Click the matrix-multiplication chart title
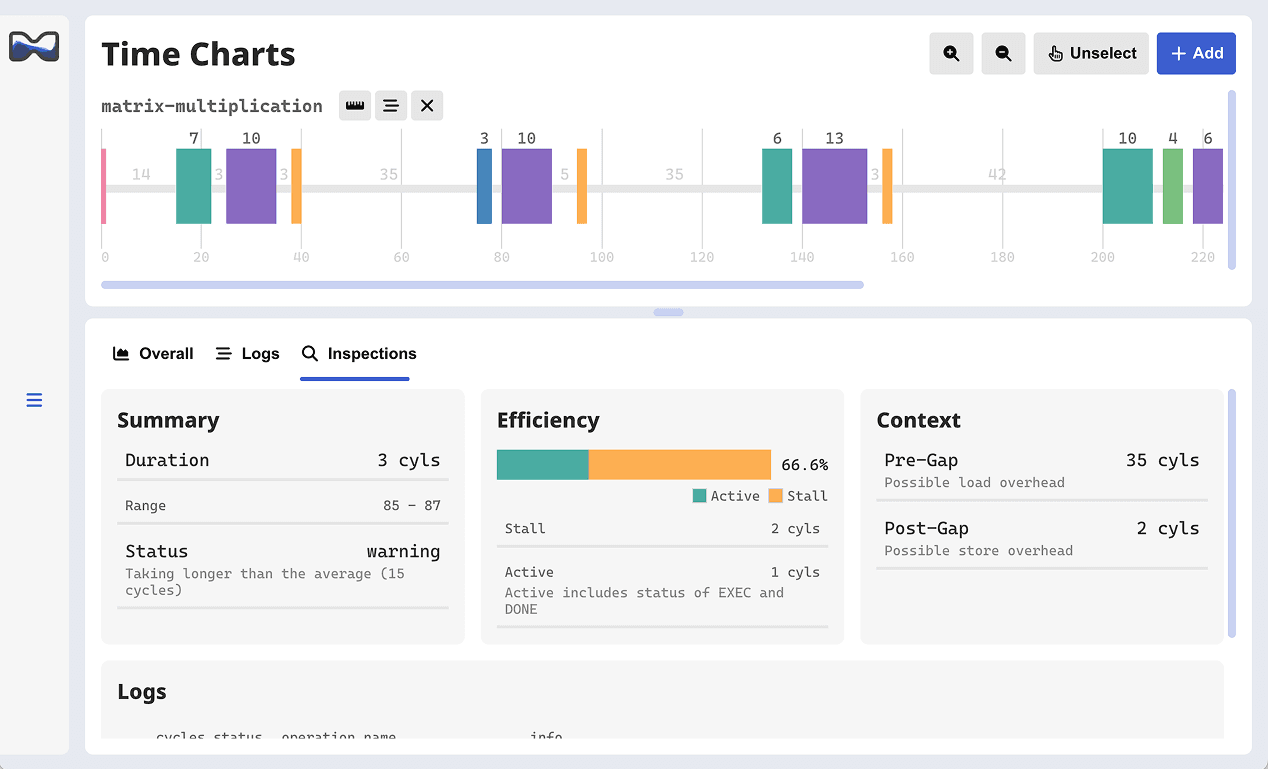1268x769 pixels. click(210, 105)
